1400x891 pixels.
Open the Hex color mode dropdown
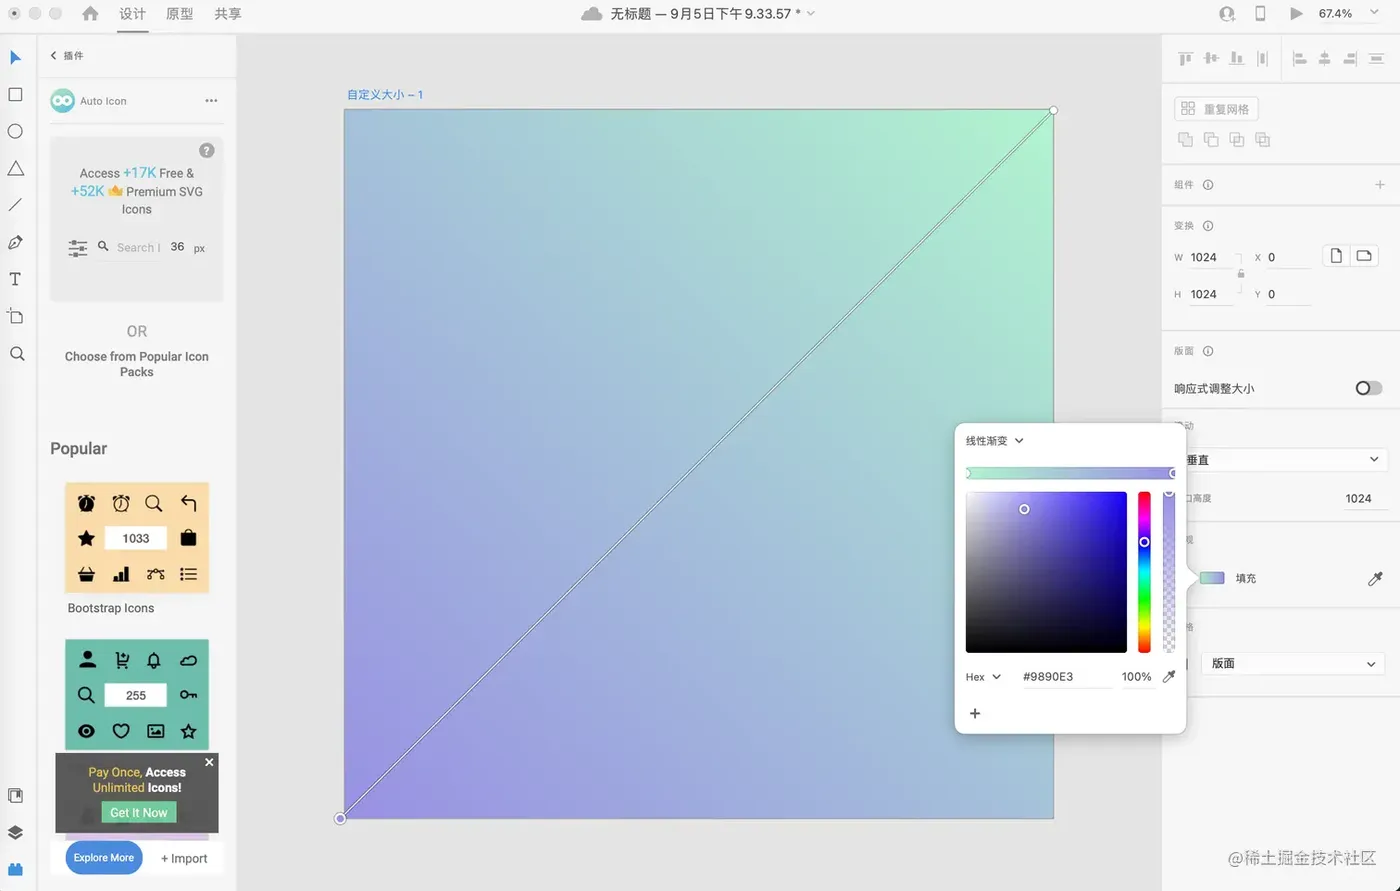point(984,677)
